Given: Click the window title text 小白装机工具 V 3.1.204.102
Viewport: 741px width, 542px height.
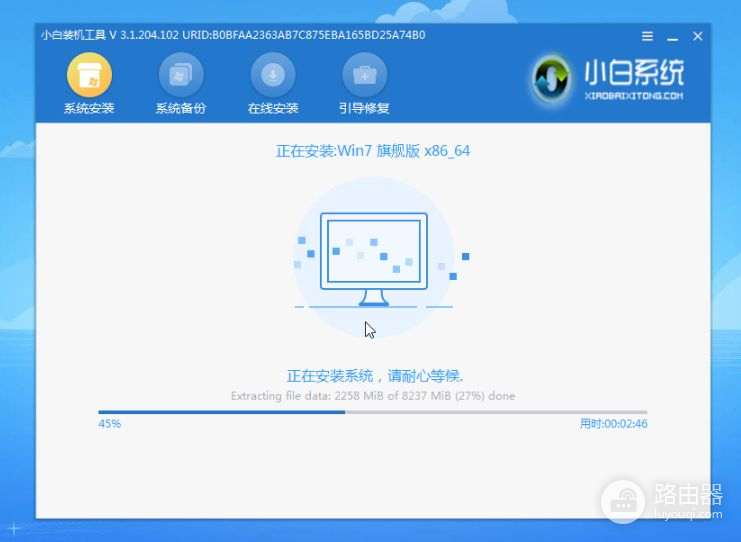Looking at the screenshot, I should 110,35.
